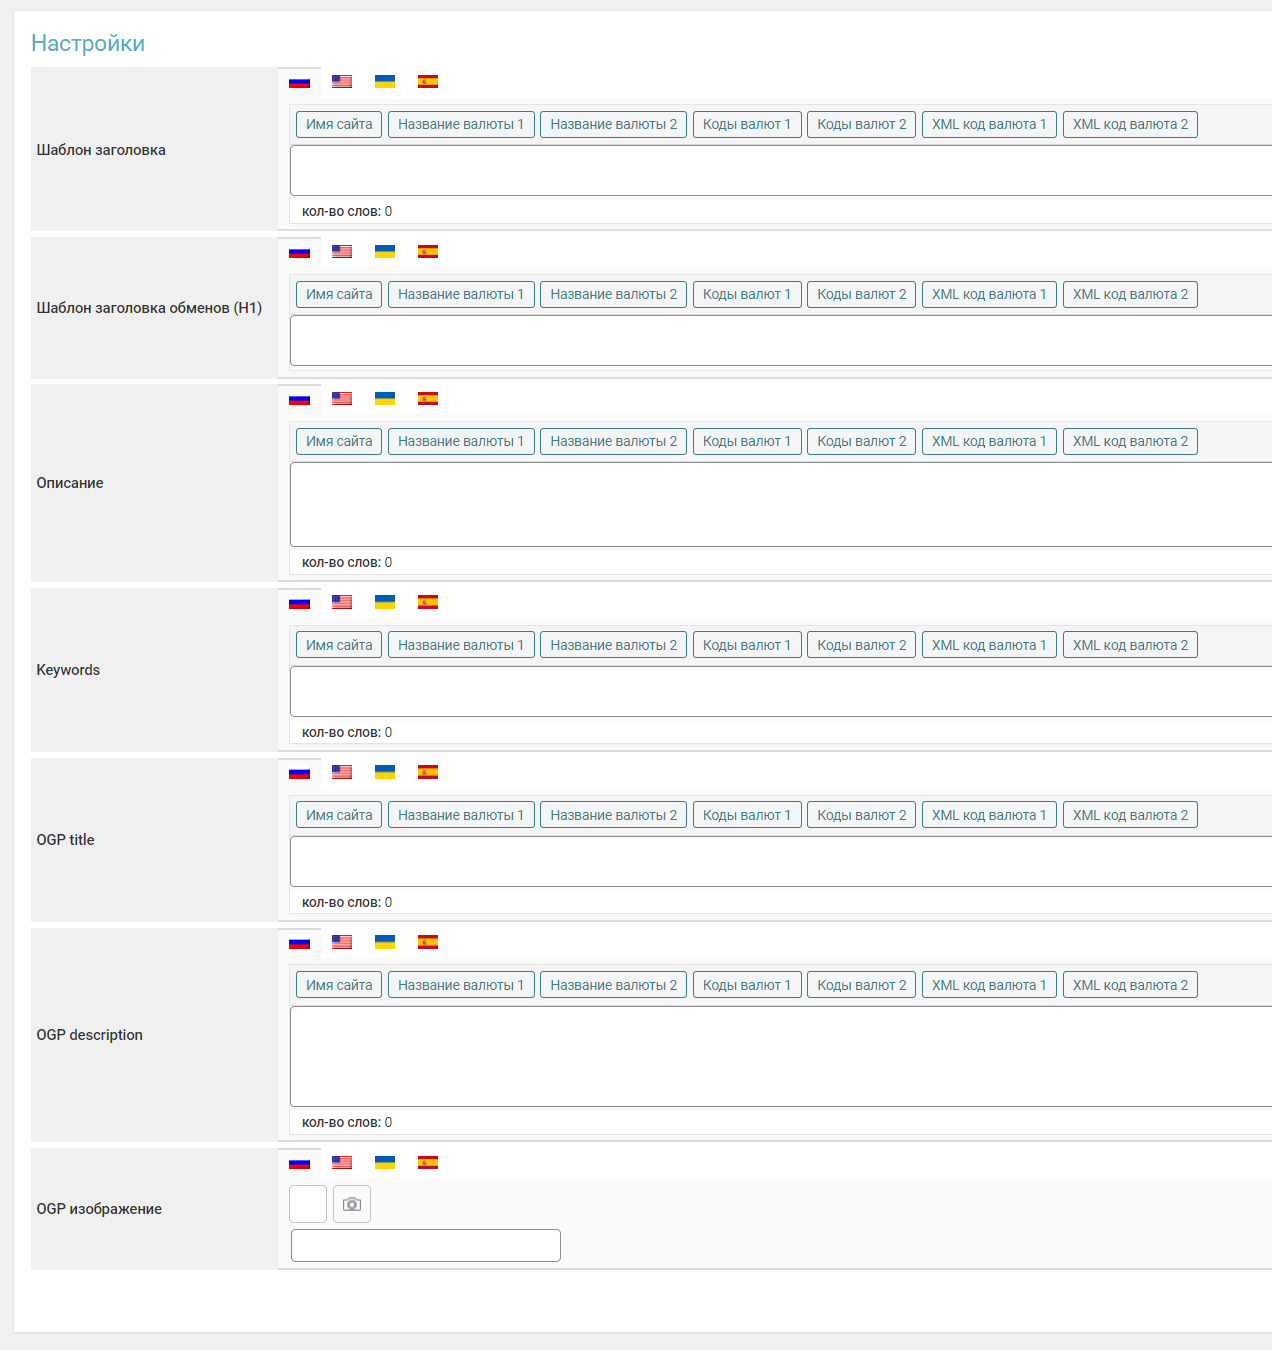Switch to Ukrainian flag in Описание row
The height and width of the screenshot is (1350, 1272).
385,399
